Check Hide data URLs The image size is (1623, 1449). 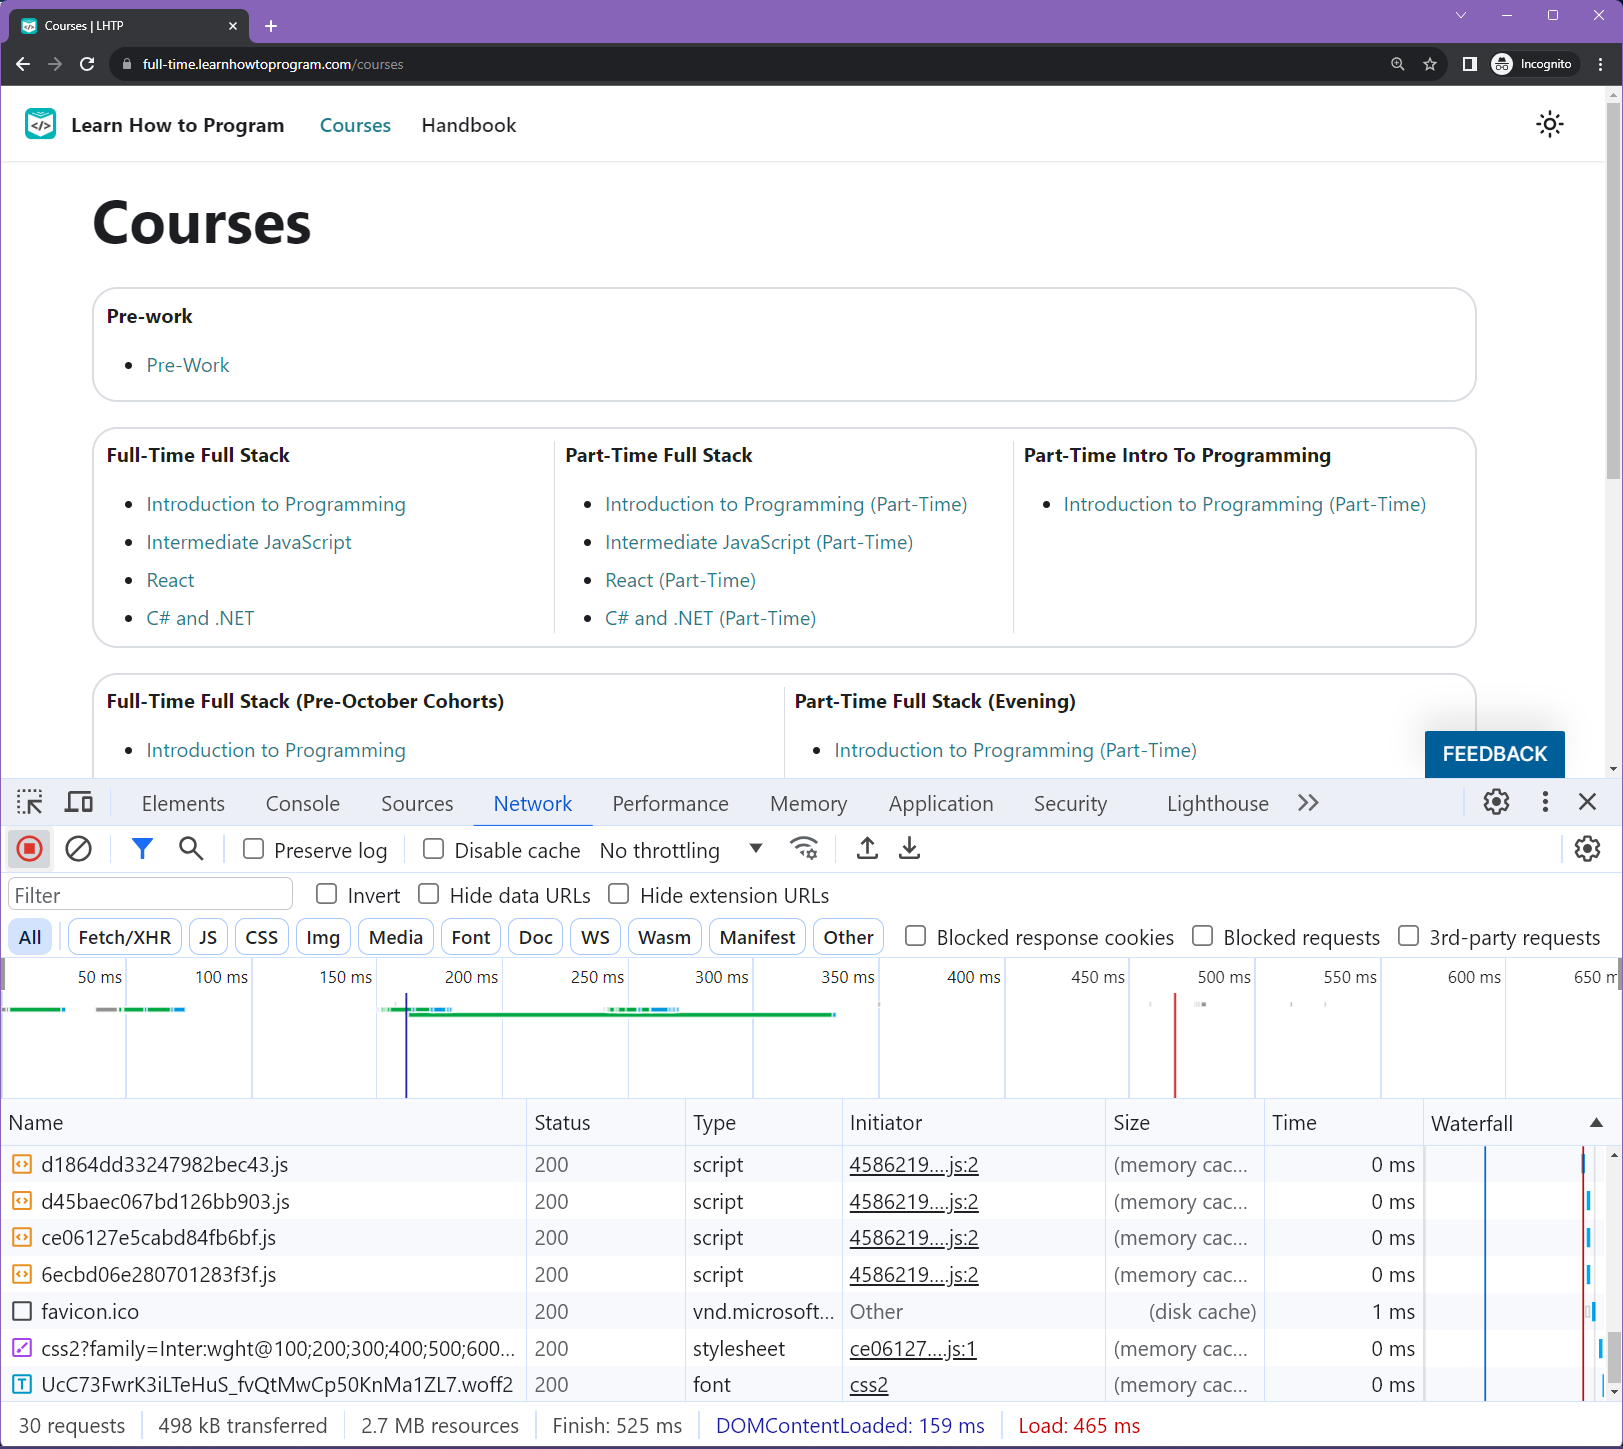click(429, 894)
